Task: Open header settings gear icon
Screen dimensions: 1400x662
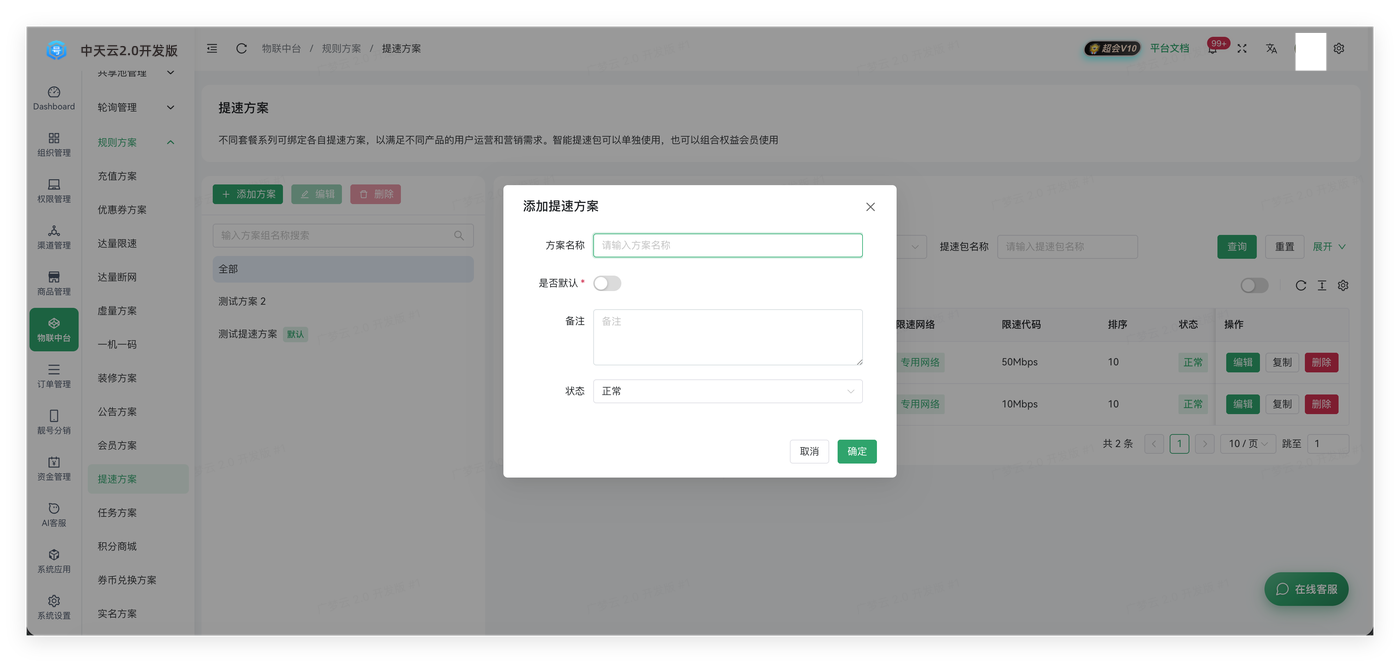Action: 1339,48
